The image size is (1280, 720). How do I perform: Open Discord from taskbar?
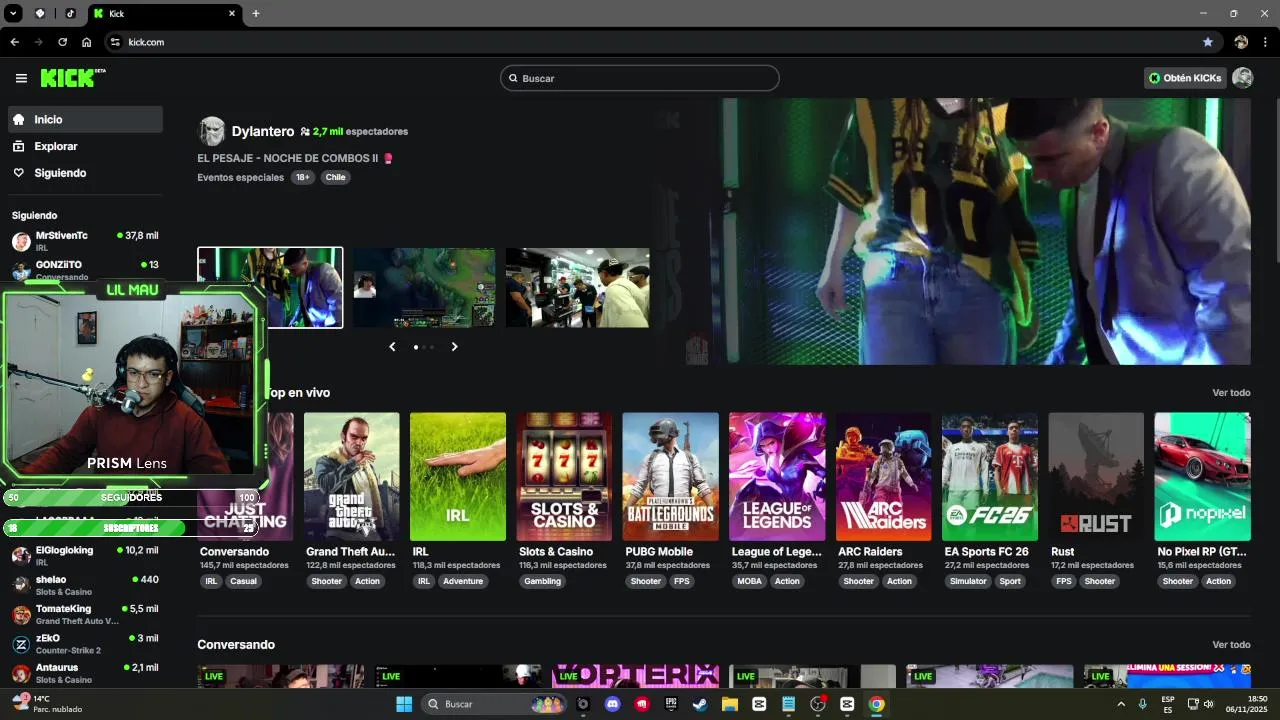coord(613,704)
